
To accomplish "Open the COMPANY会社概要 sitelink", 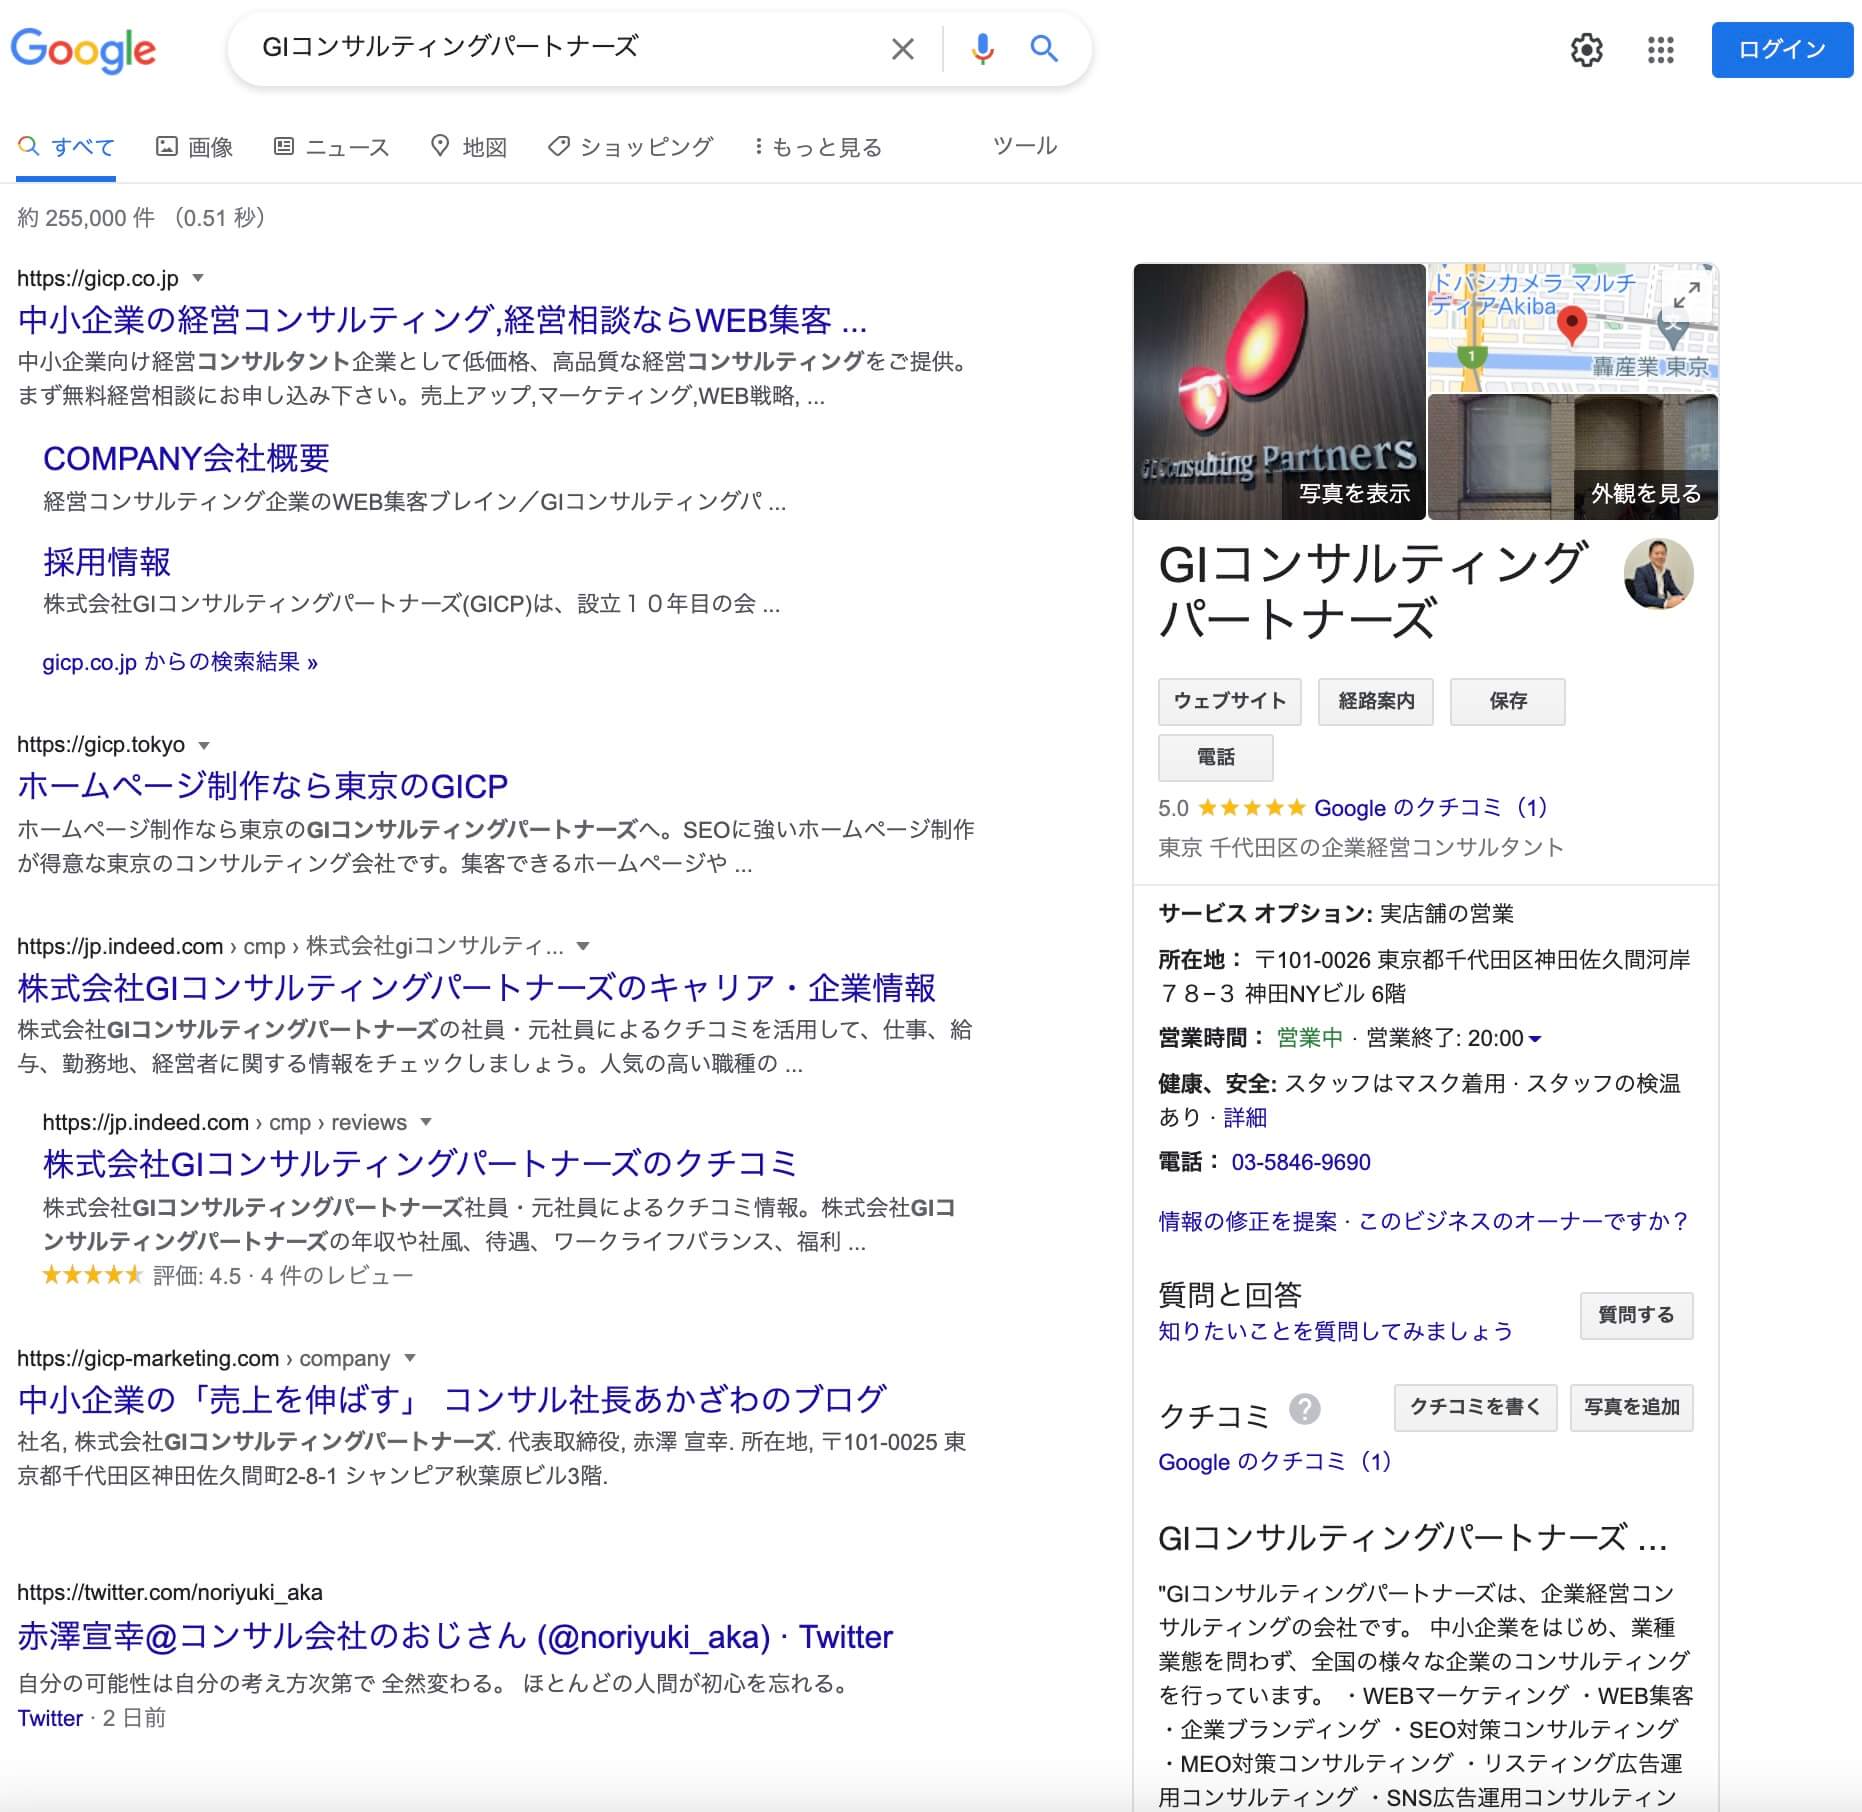I will tap(186, 458).
